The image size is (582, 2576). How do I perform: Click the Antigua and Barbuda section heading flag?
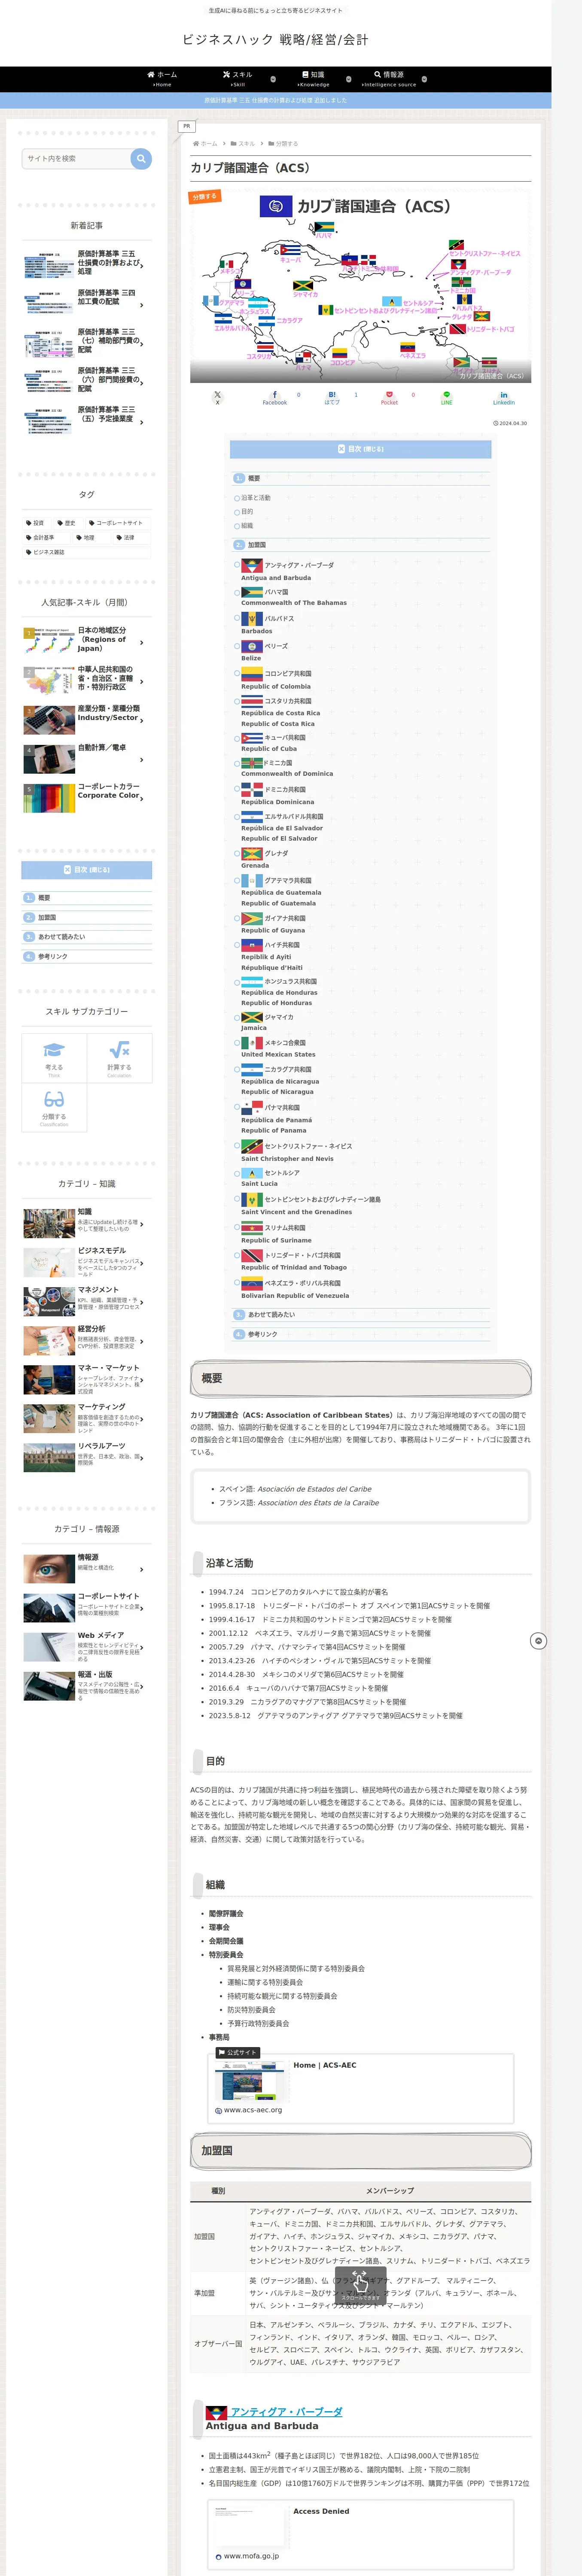pyautogui.click(x=216, y=2413)
